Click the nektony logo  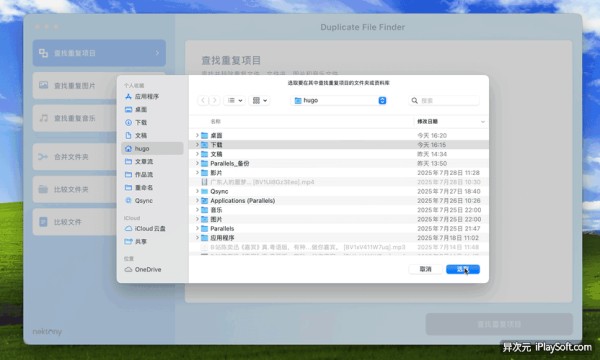[x=47, y=331]
